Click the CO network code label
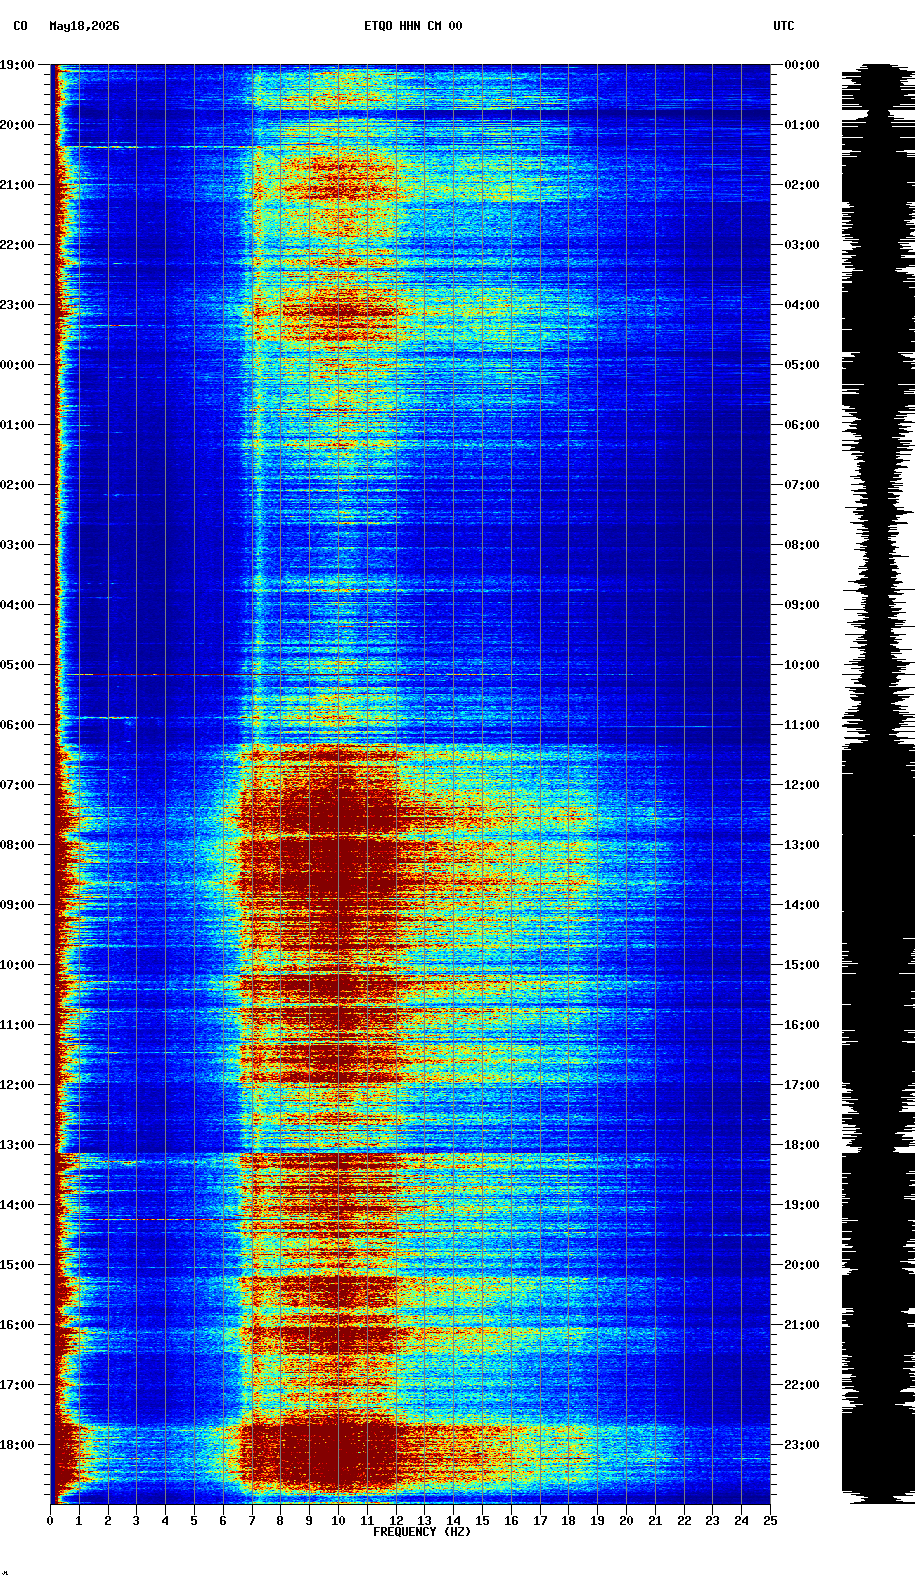Viewport: 922px width, 1584px height. [x=20, y=26]
